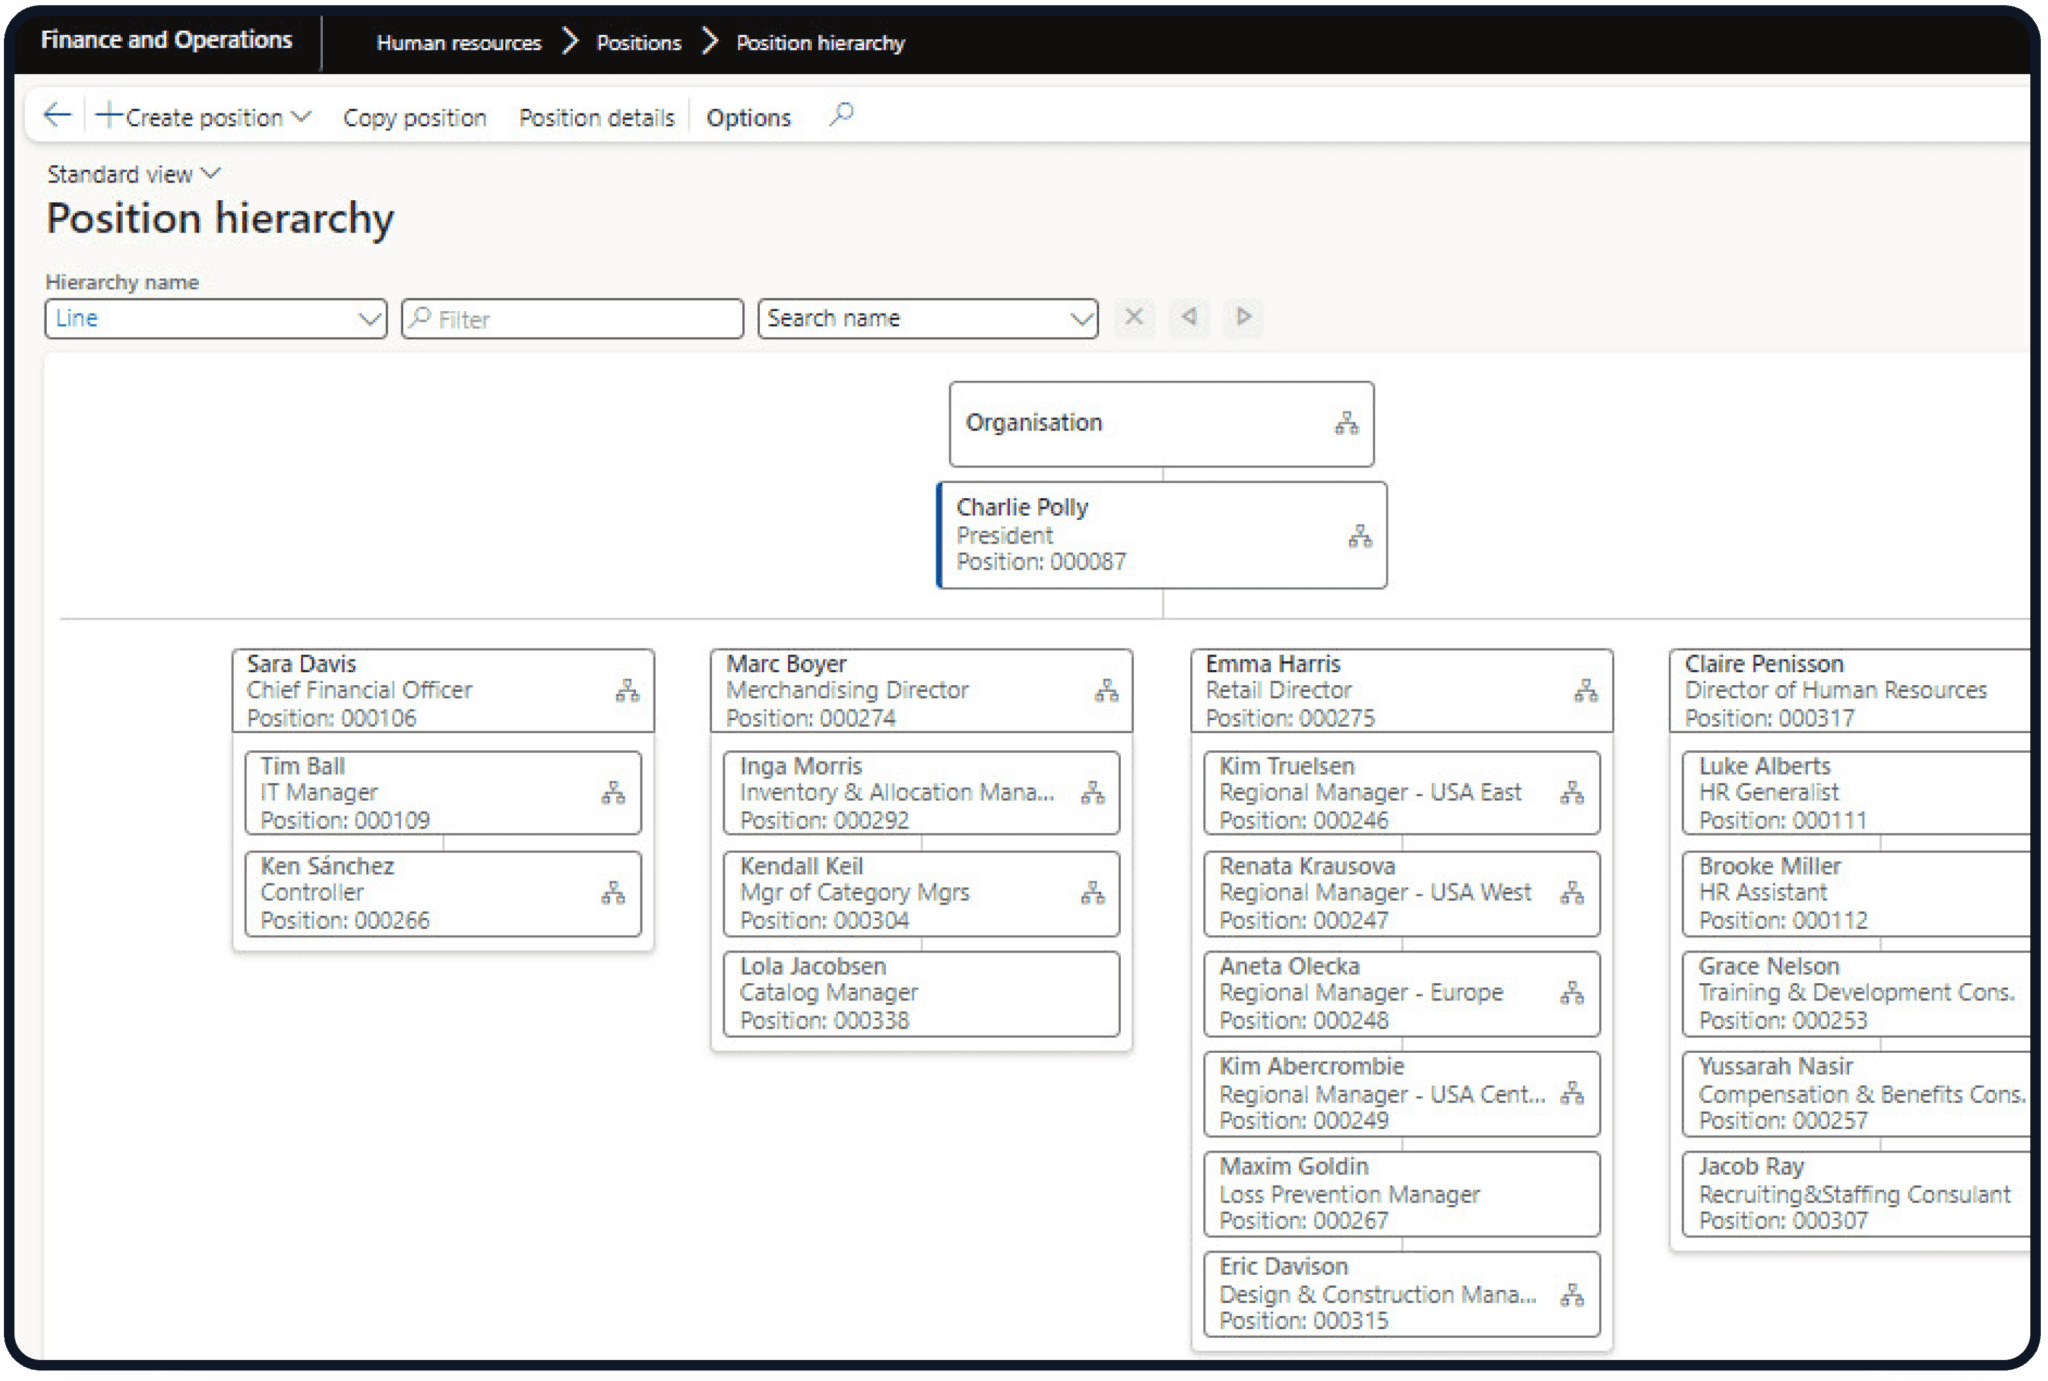Click 'Regional Manager - USA East' text
The width and height of the screenshot is (2048, 1381).
[1370, 792]
